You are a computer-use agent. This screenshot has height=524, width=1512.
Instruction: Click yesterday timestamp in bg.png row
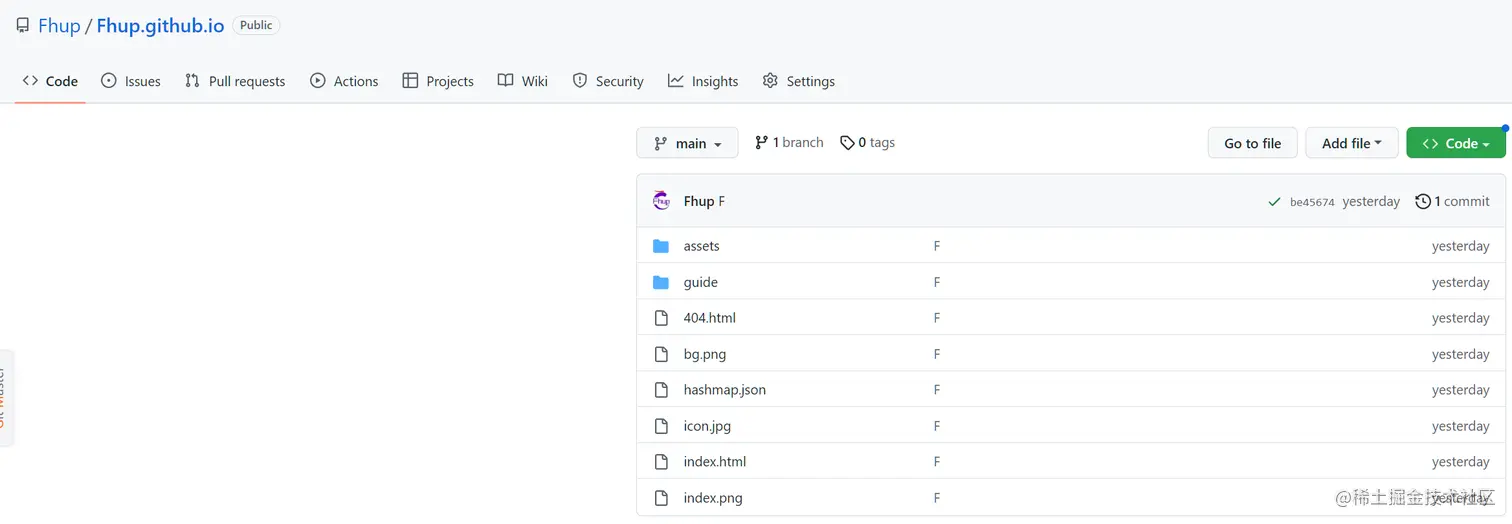1460,354
